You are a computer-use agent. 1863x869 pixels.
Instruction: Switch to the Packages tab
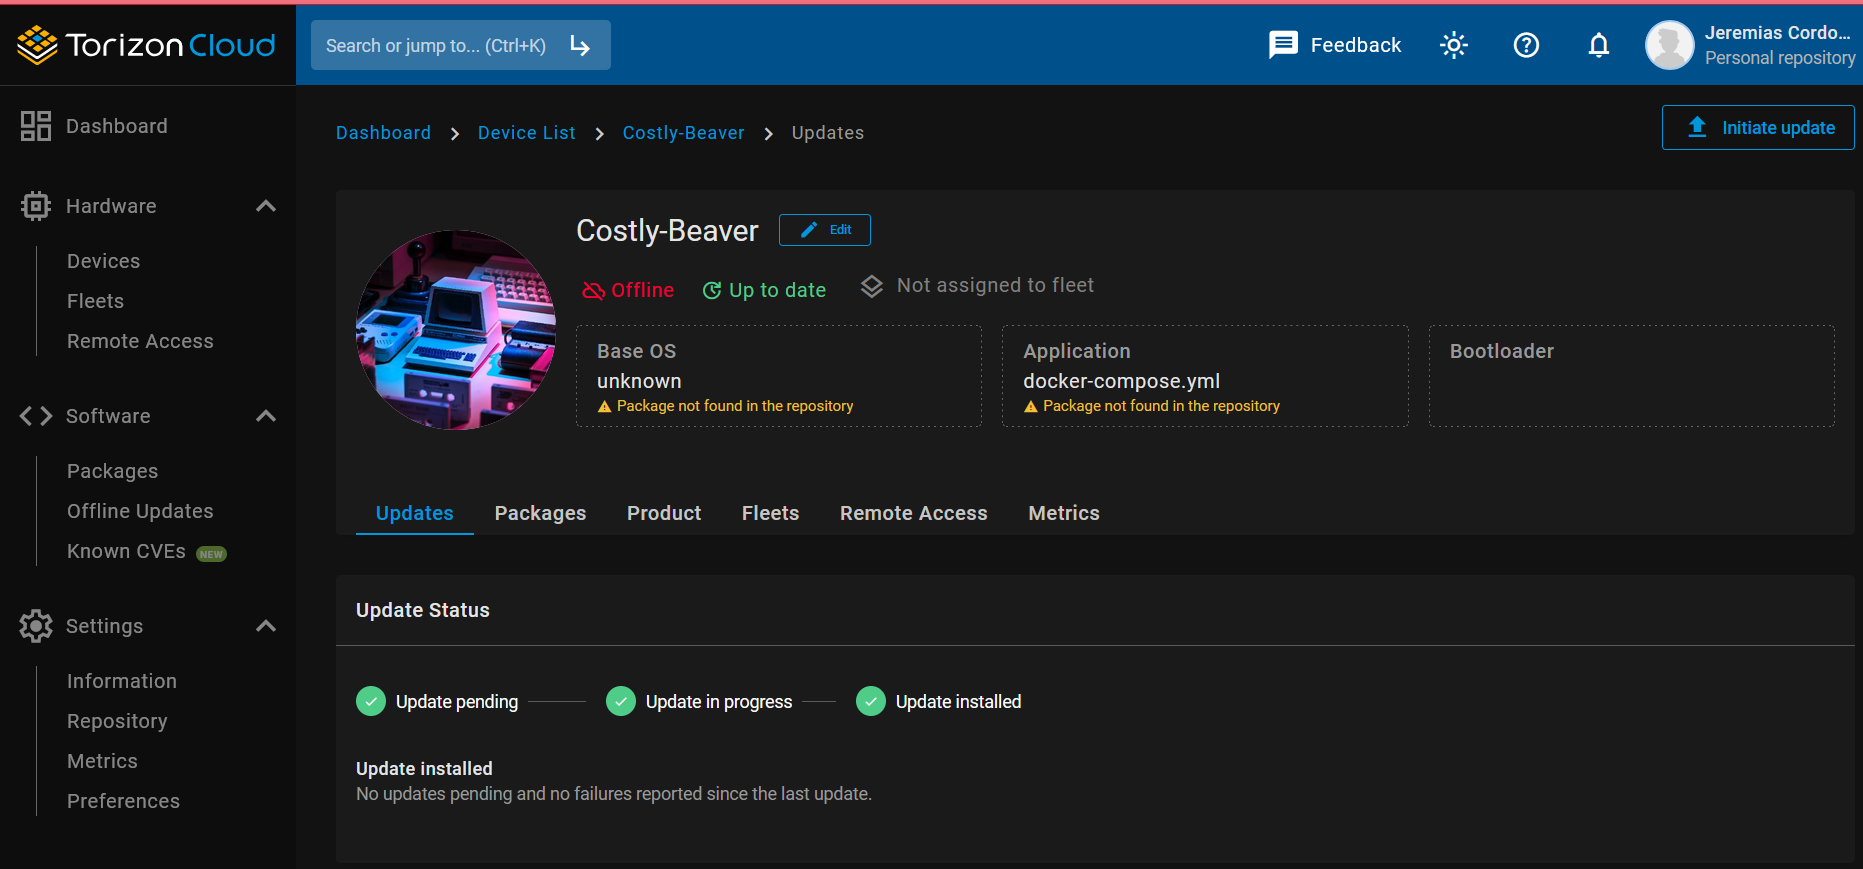540,513
